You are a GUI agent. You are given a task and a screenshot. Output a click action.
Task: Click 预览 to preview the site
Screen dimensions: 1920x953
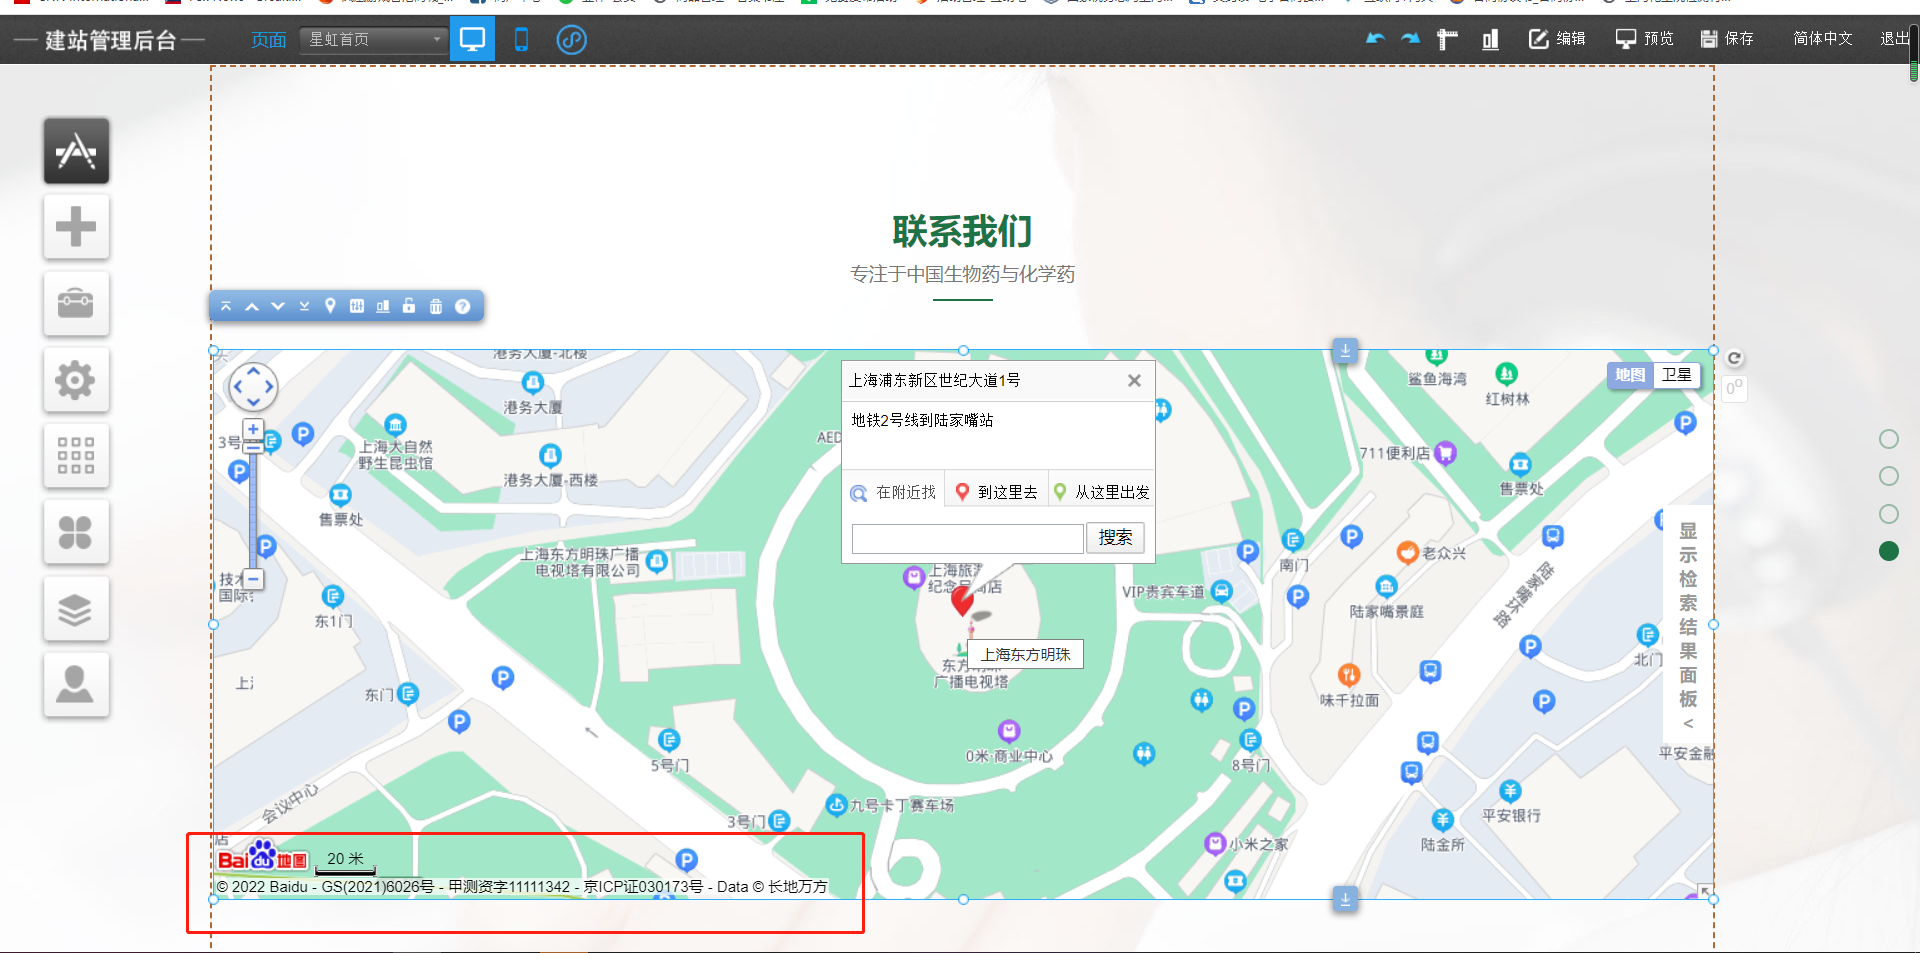(1644, 39)
